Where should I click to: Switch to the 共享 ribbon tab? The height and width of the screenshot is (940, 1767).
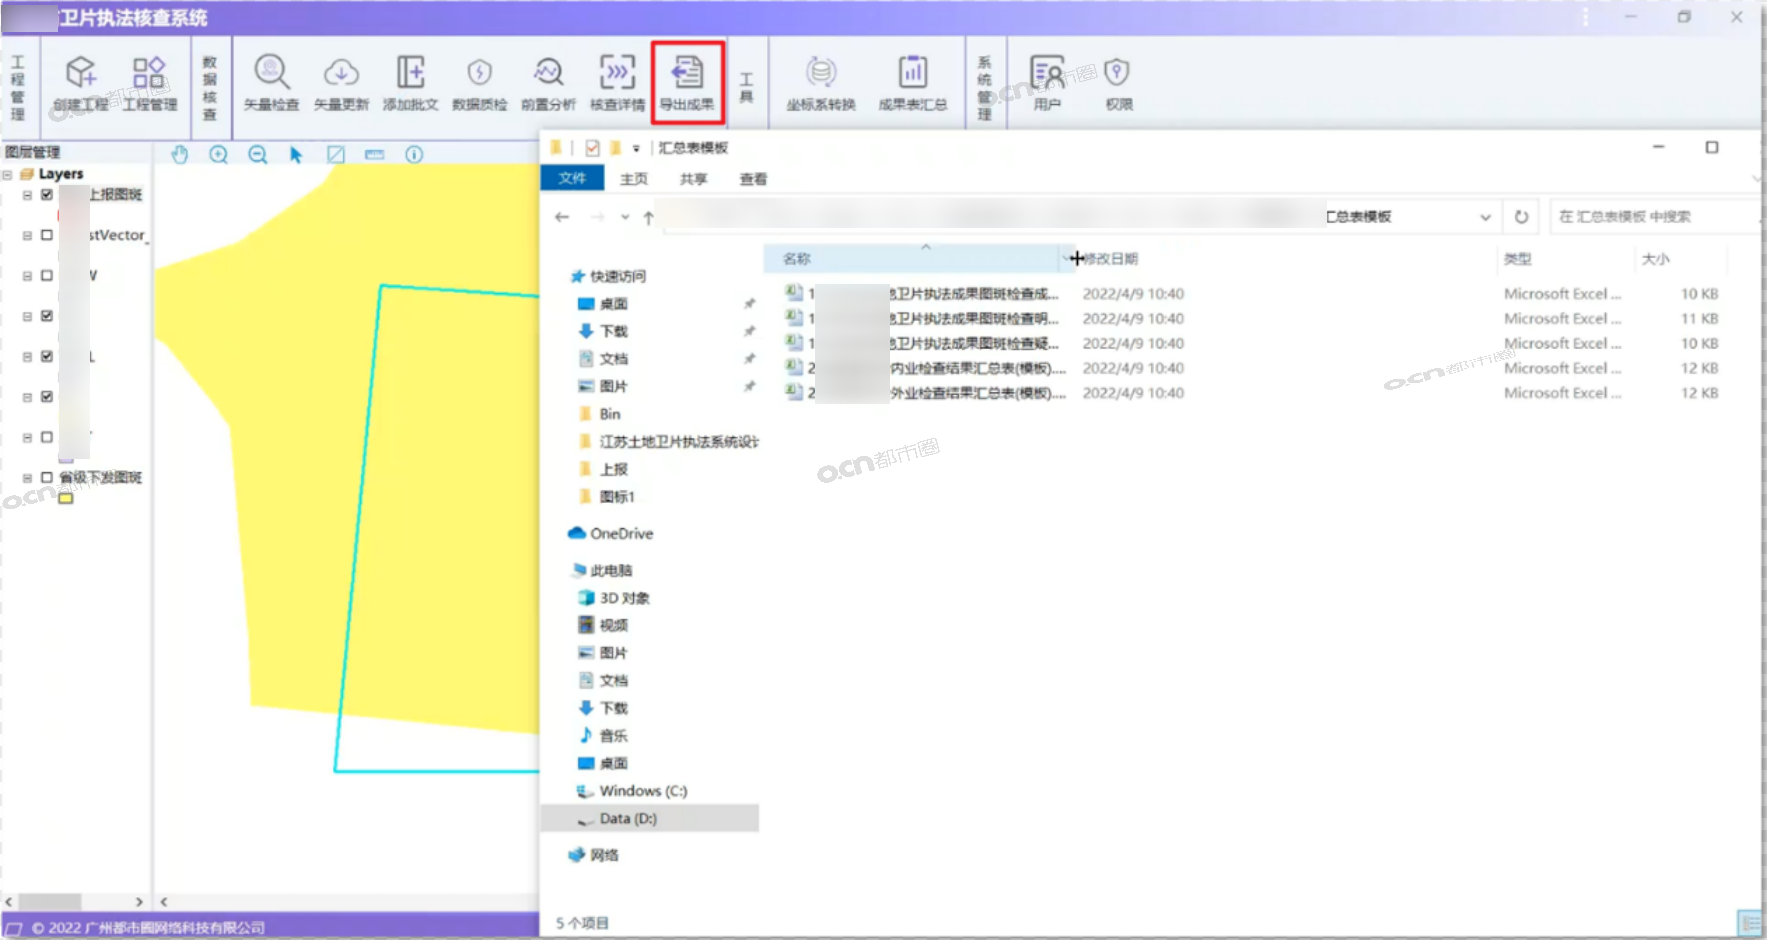[693, 179]
